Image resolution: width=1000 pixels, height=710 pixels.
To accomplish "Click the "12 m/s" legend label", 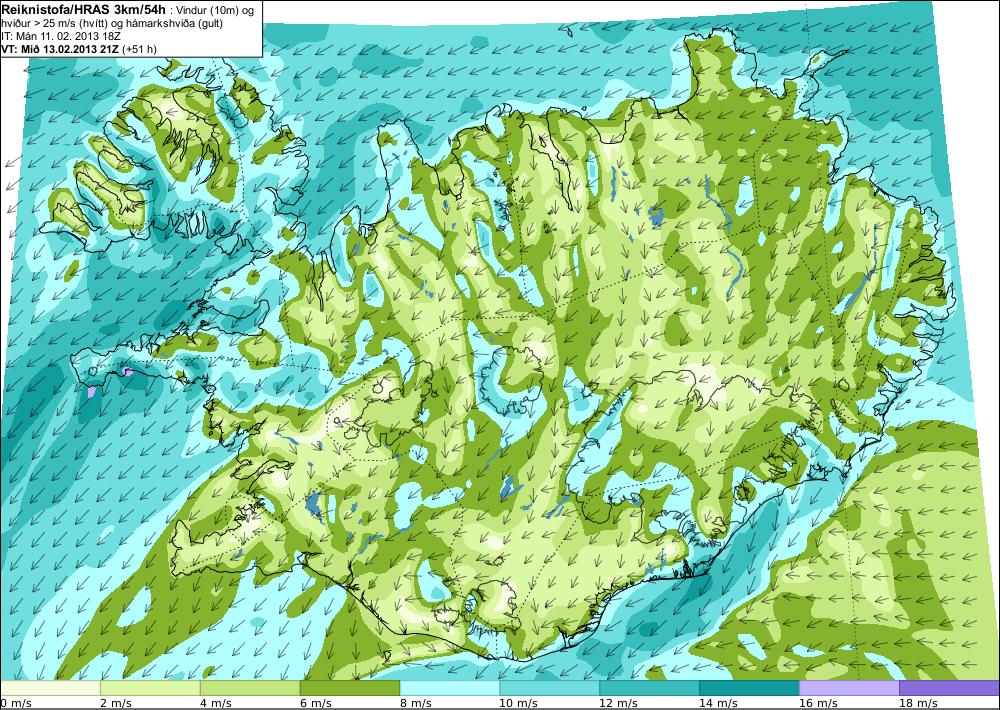I will tap(619, 703).
